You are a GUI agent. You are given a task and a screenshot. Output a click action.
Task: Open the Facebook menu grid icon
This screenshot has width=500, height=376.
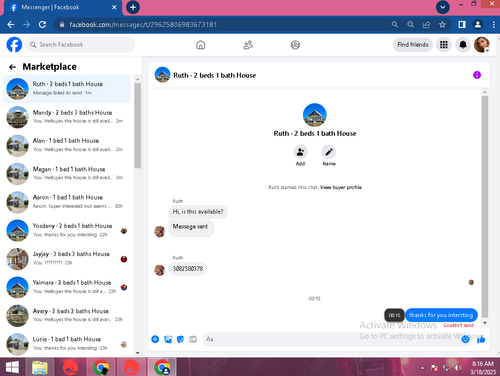click(x=444, y=45)
